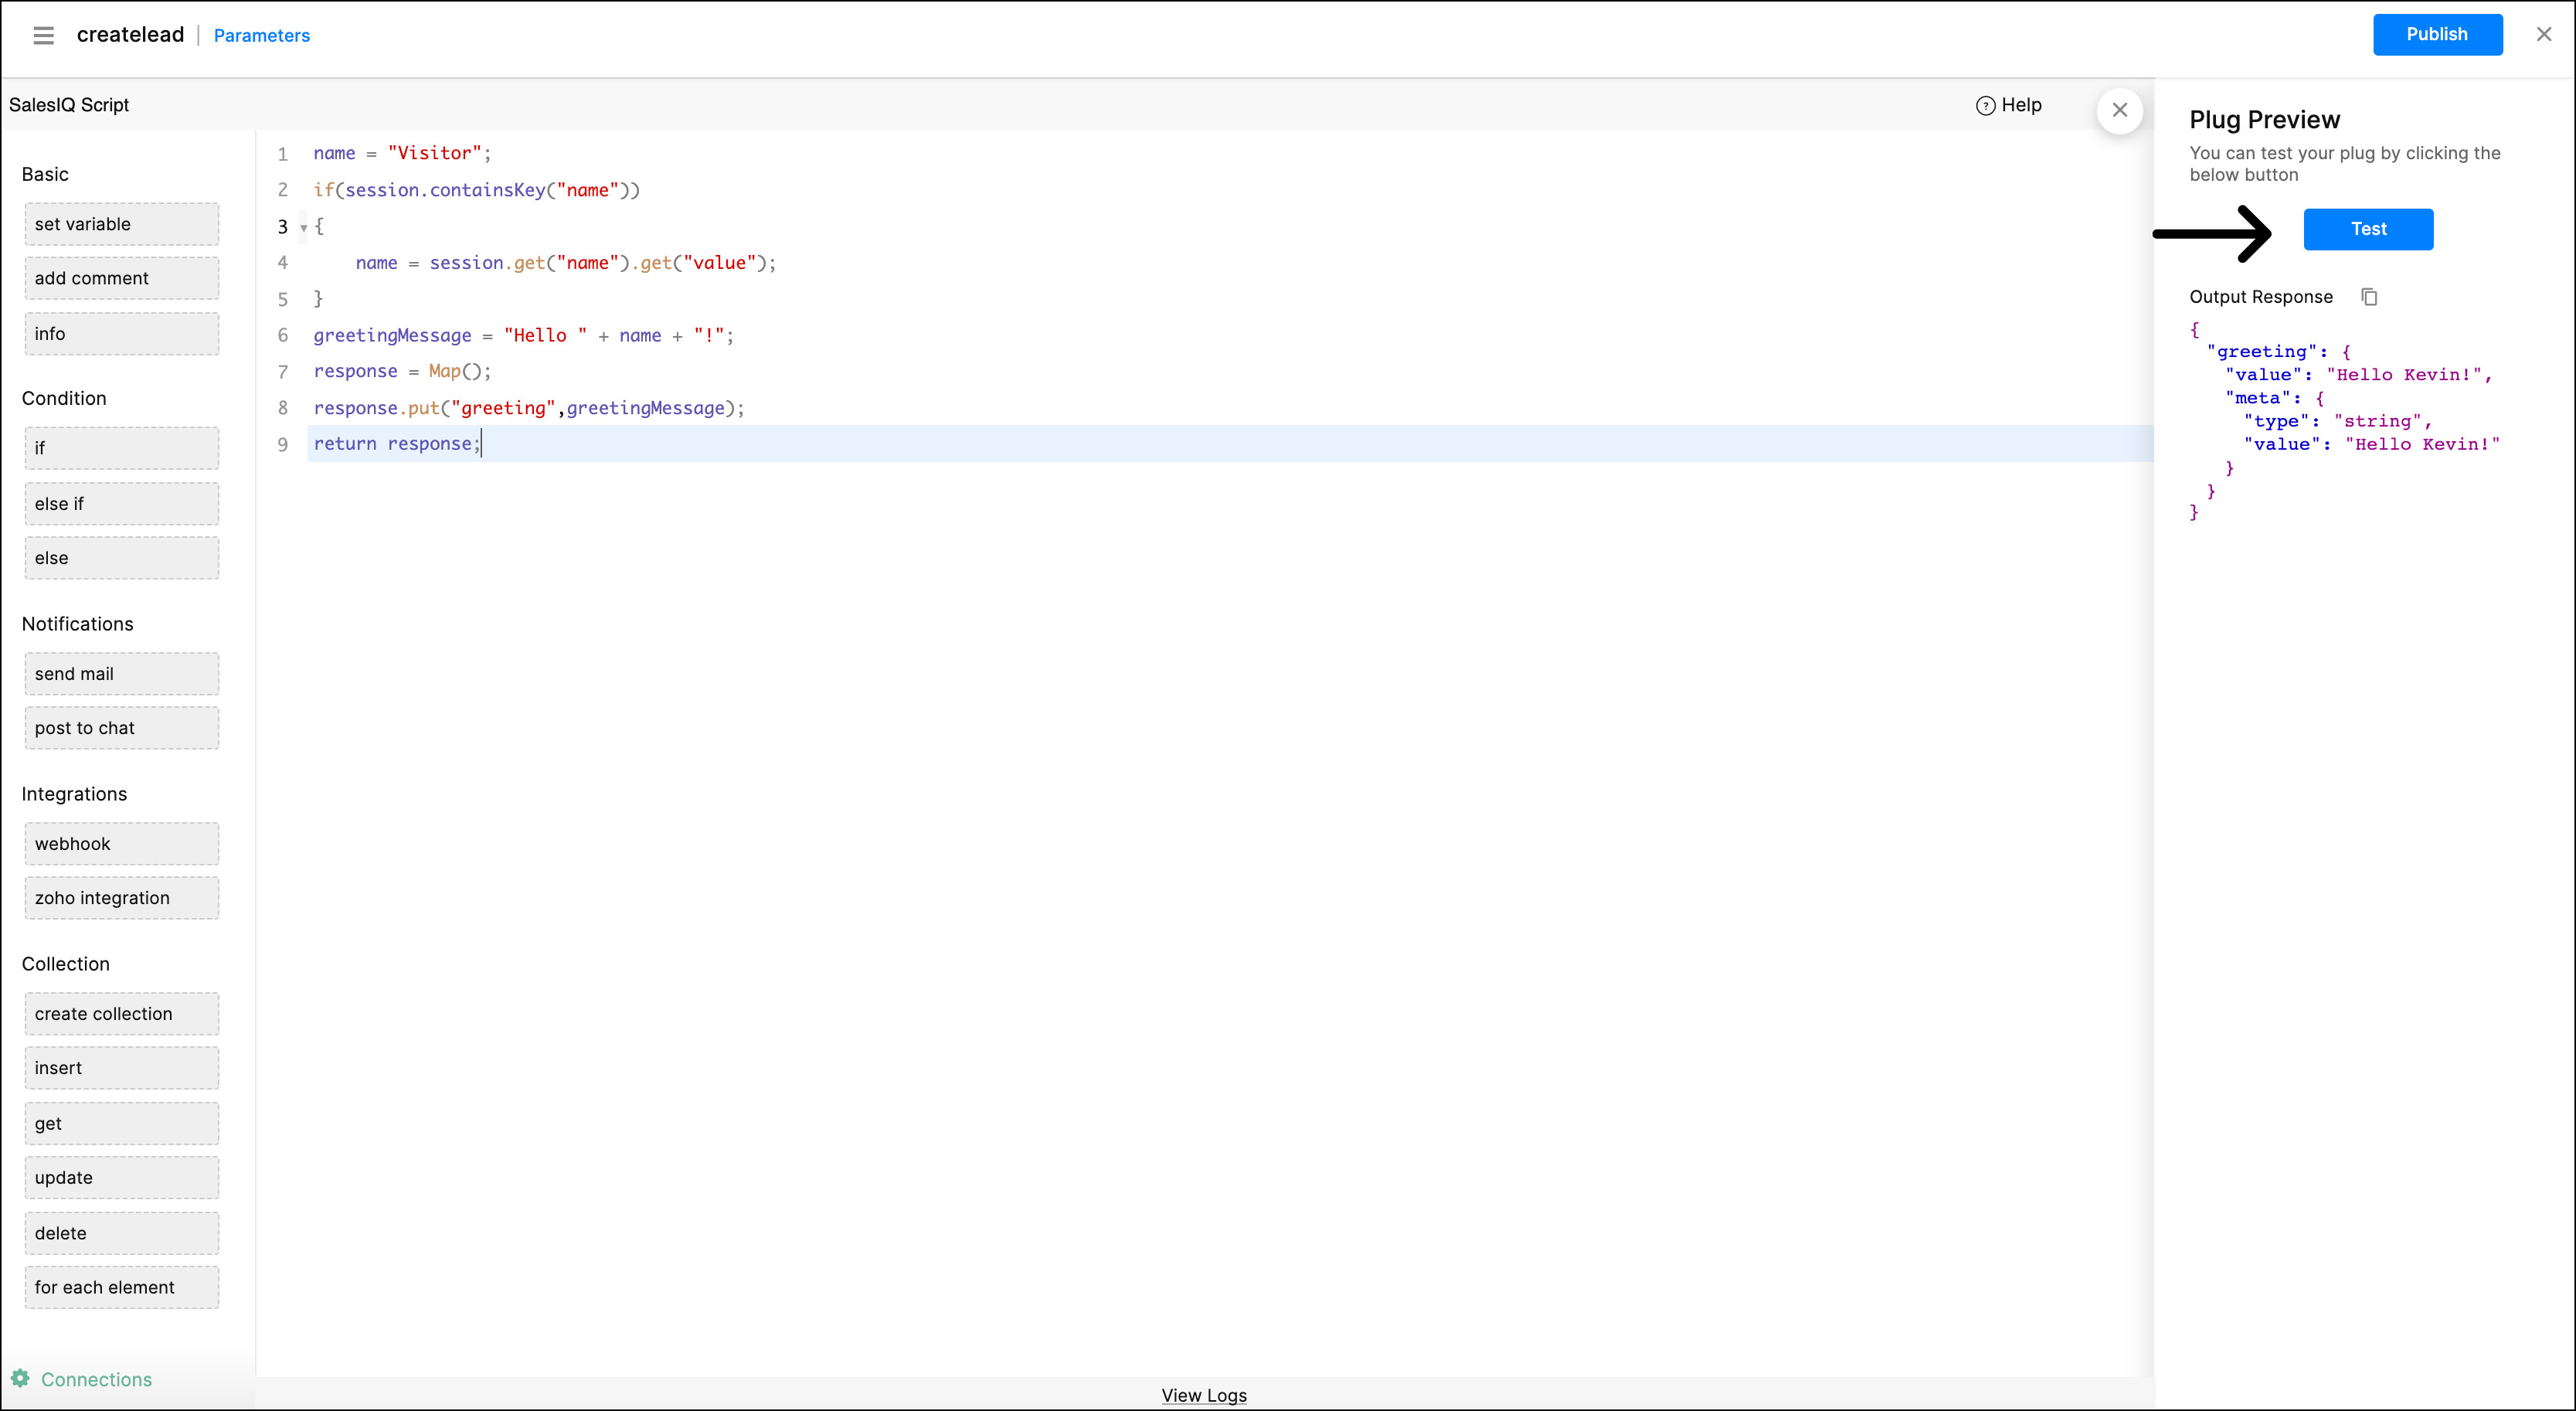Screen dimensions: 2576x1411
Task: Click the "type": "string" output line
Action: 2337,422
